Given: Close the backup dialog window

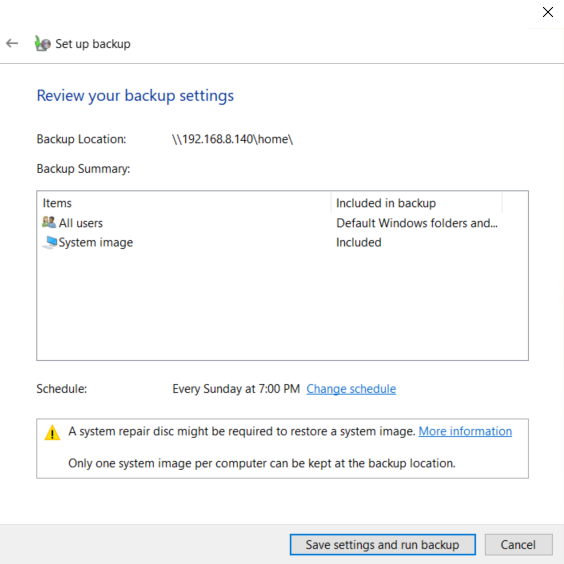Looking at the screenshot, I should [547, 12].
